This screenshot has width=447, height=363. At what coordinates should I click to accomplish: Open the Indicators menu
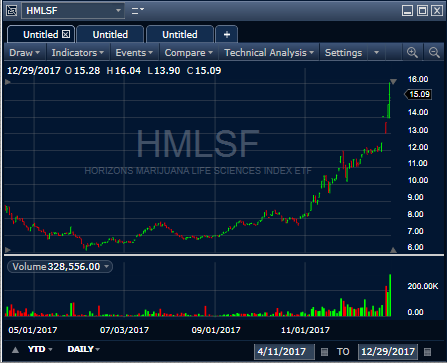click(x=78, y=53)
